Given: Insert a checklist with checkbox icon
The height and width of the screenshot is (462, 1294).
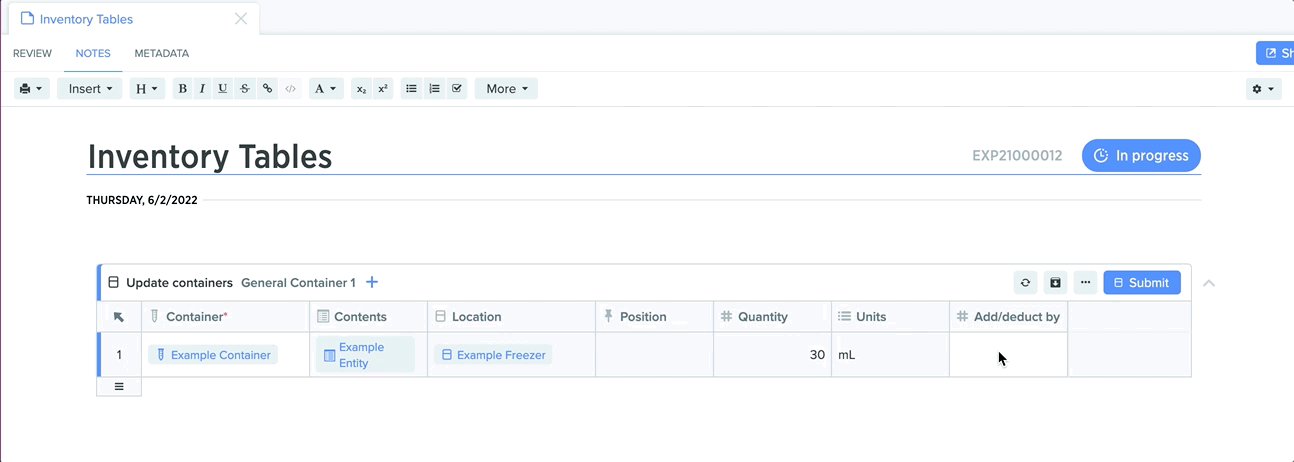Looking at the screenshot, I should 457,89.
